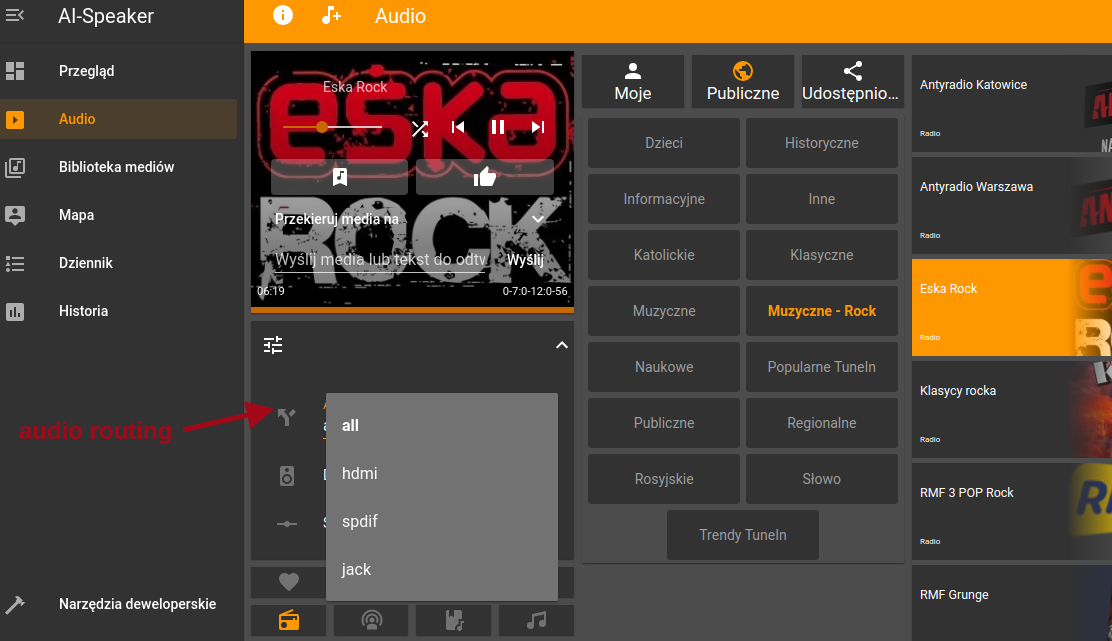Click the add music note icon

331,16
